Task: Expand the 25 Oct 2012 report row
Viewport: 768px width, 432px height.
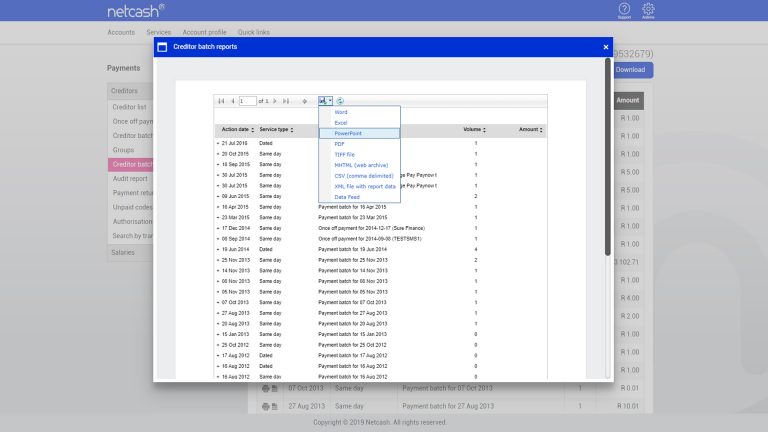Action: pos(218,345)
